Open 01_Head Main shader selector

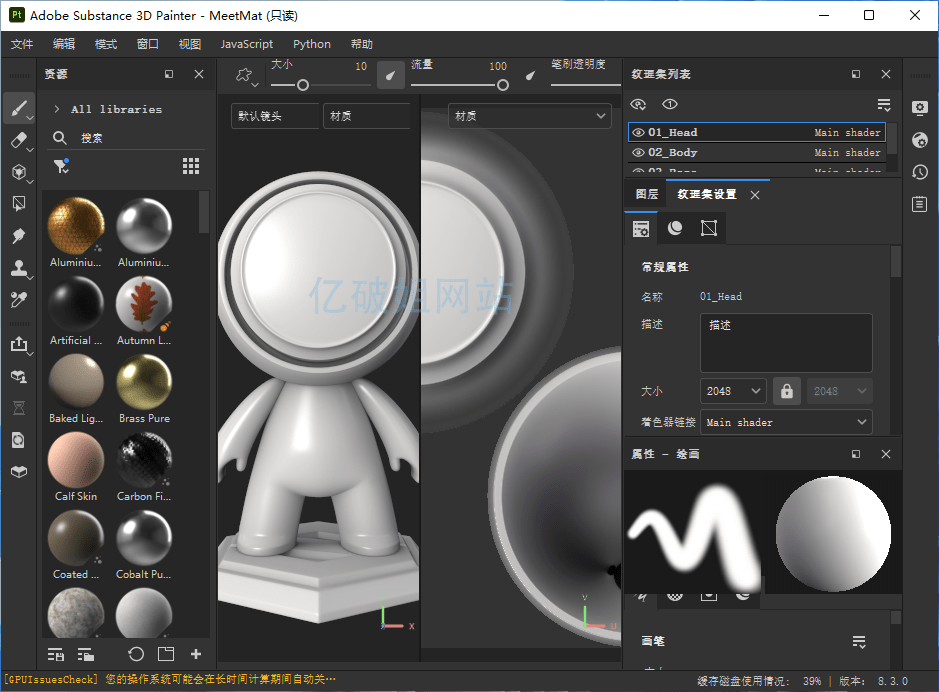coord(847,132)
